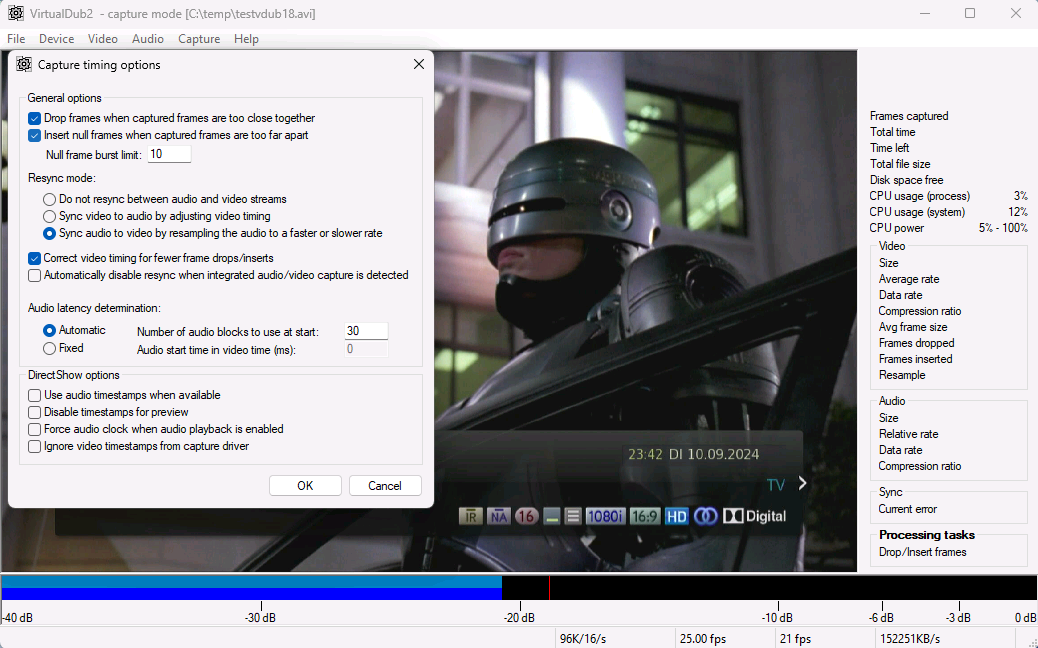Click the IR indicator icon on overlay
The width and height of the screenshot is (1038, 648).
pos(471,516)
